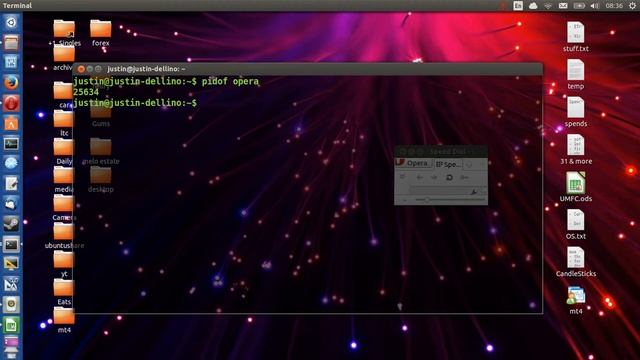Select UMFC.ods spreadsheet file
640x360 pixels.
click(x=576, y=187)
